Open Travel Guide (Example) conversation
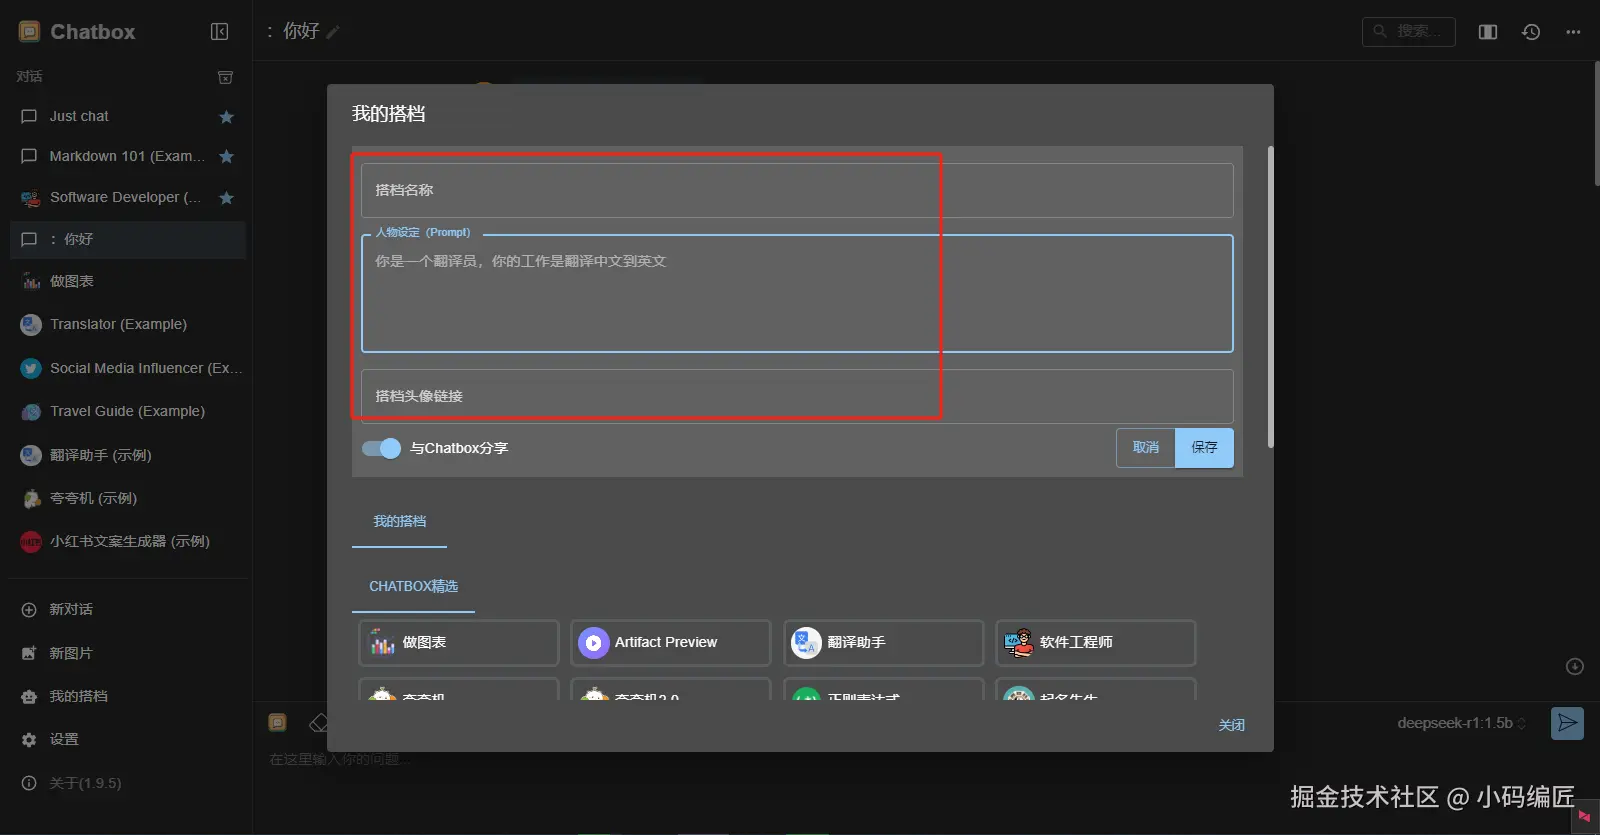The height and width of the screenshot is (835, 1600). [x=128, y=411]
